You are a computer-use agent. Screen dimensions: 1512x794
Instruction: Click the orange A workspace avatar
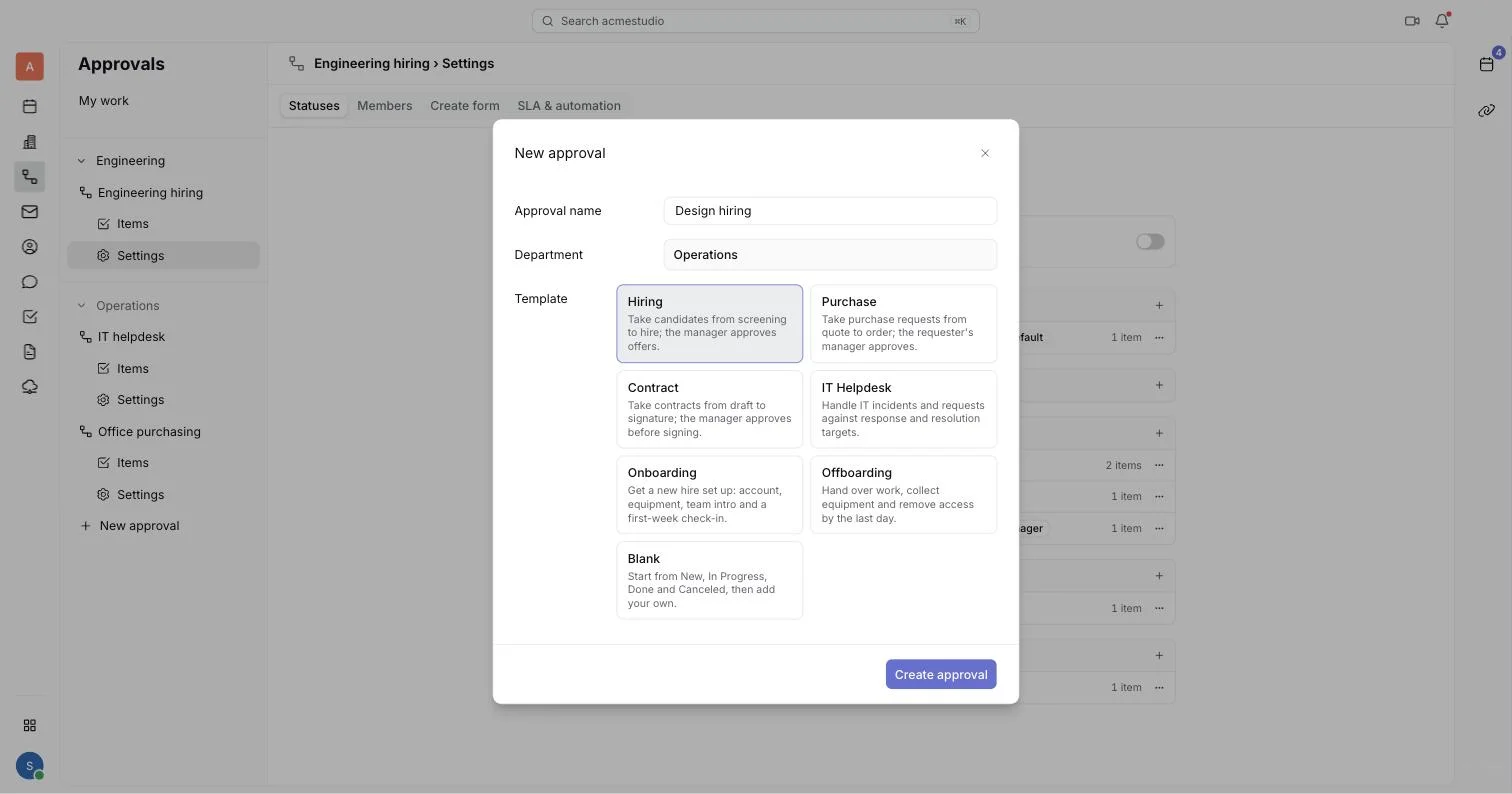pyautogui.click(x=30, y=66)
